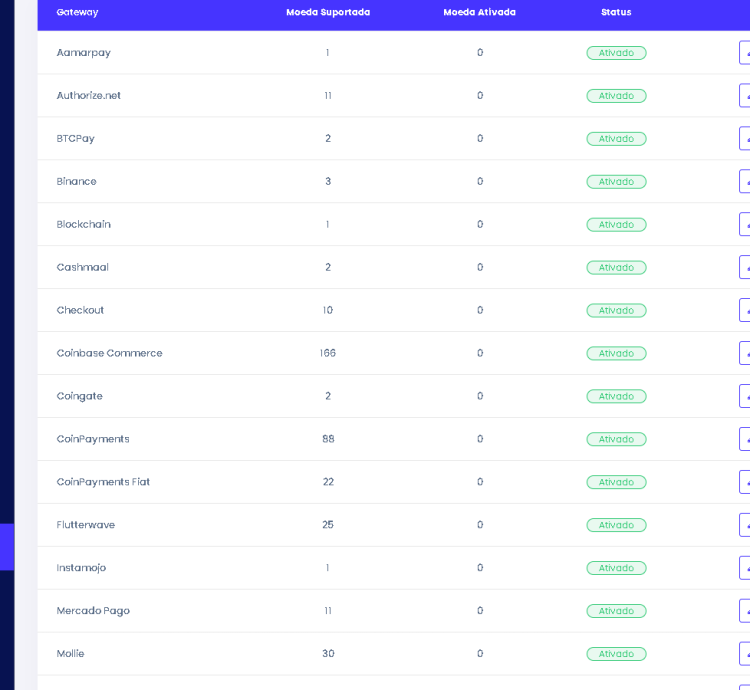Select the Flutterwave gateway name
750x690 pixels.
point(86,525)
